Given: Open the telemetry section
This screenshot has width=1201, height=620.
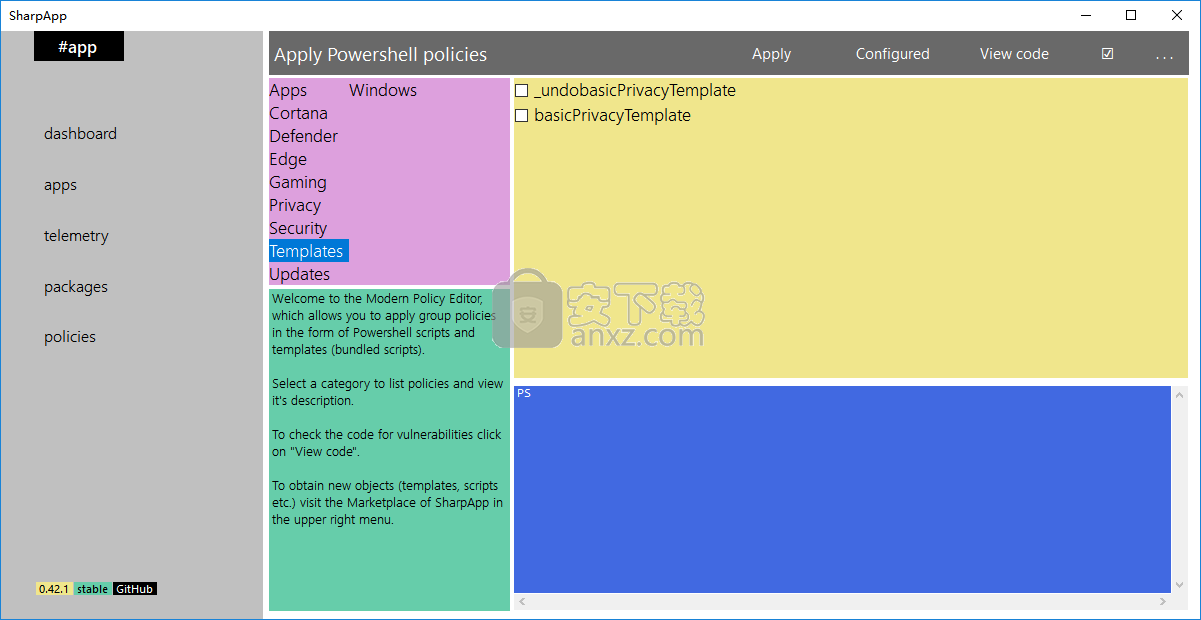Looking at the screenshot, I should 76,236.
